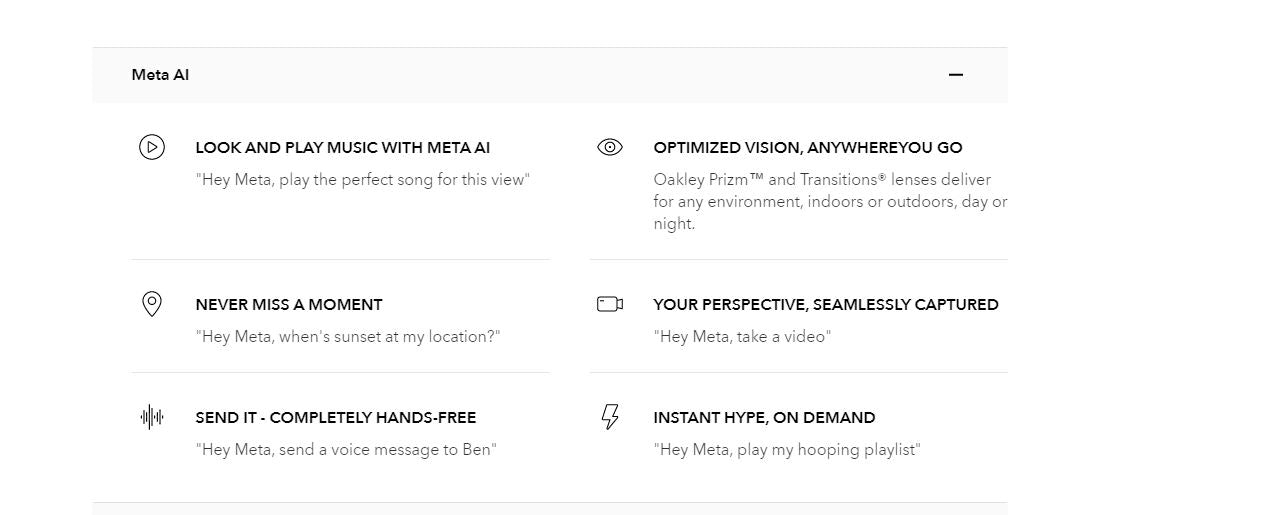This screenshot has height=515, width=1261.
Task: Click the video camera icon
Action: [x=609, y=304]
